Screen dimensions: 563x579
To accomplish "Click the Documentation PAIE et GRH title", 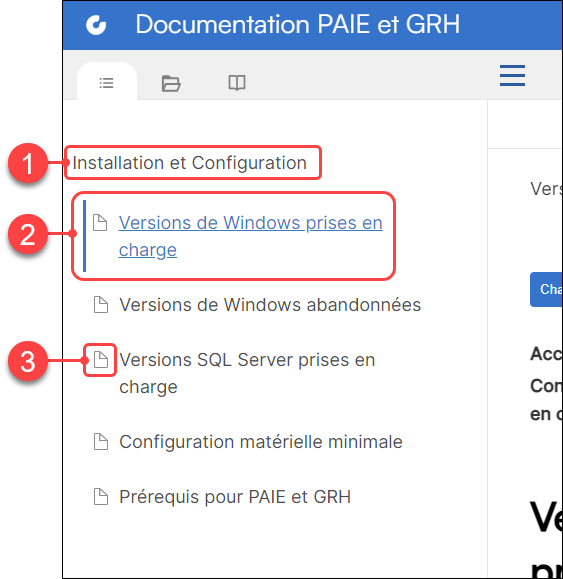I will (x=298, y=24).
